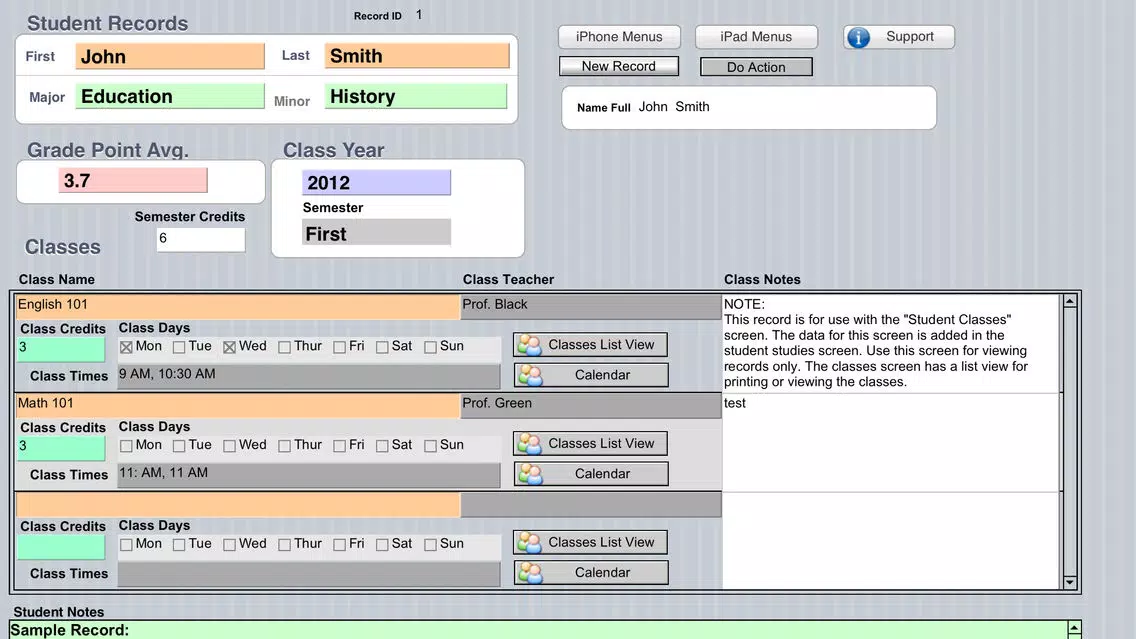Click the Grade Point Avg field 3.7
Viewport: 1136px width, 639px height.
click(133, 180)
